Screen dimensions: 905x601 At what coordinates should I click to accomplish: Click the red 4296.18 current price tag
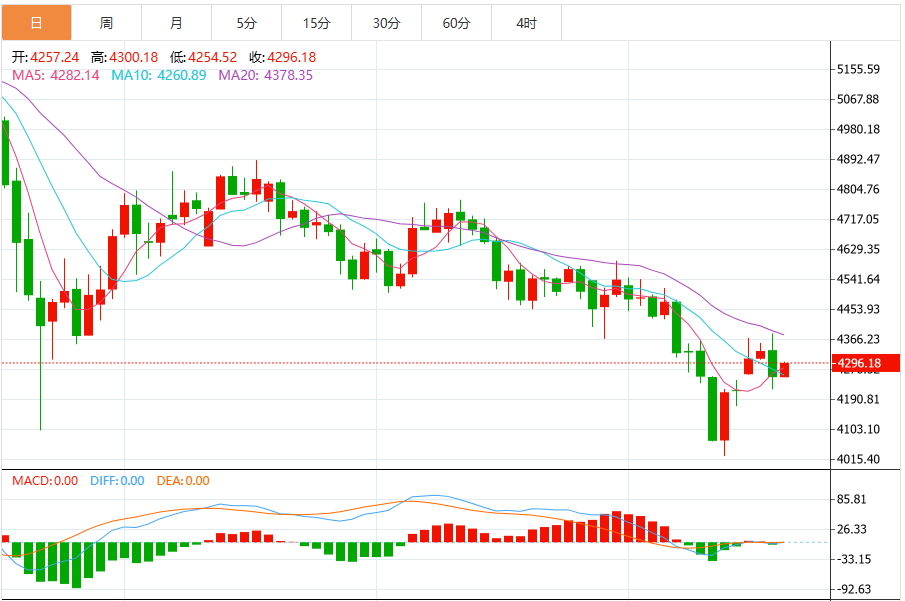click(x=866, y=363)
